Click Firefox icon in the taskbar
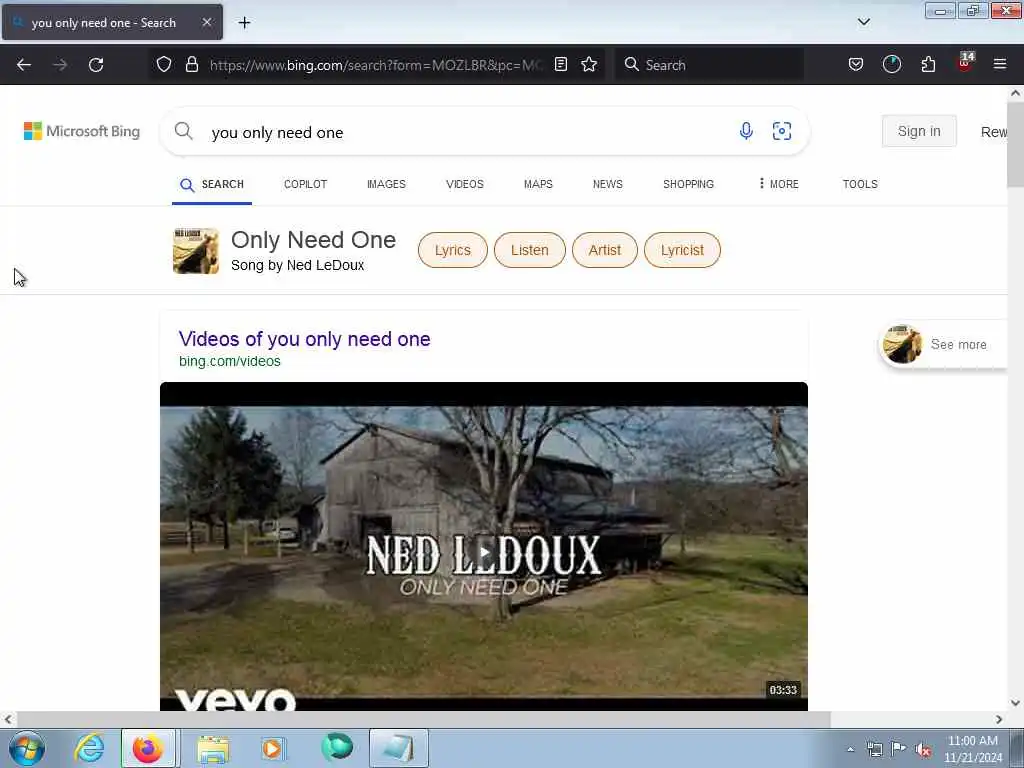The image size is (1024, 768). (148, 748)
